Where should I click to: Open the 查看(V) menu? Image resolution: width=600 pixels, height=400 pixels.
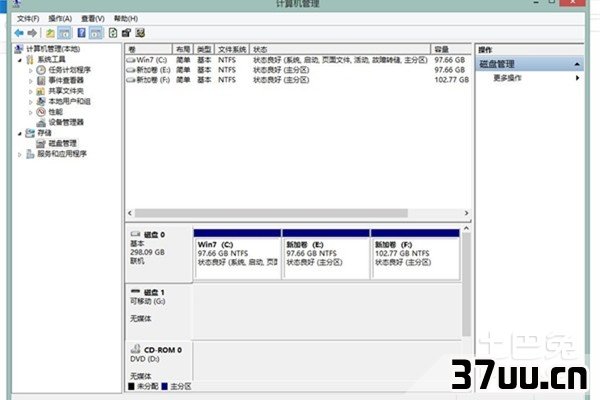pyautogui.click(x=93, y=18)
